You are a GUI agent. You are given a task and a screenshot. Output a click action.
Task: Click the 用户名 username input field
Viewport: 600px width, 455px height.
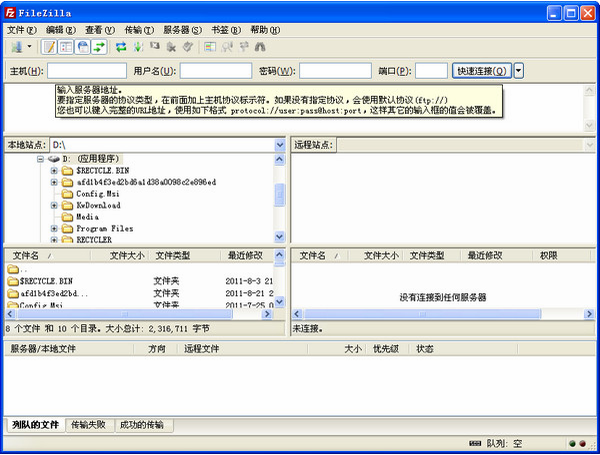pyautogui.click(x=216, y=71)
